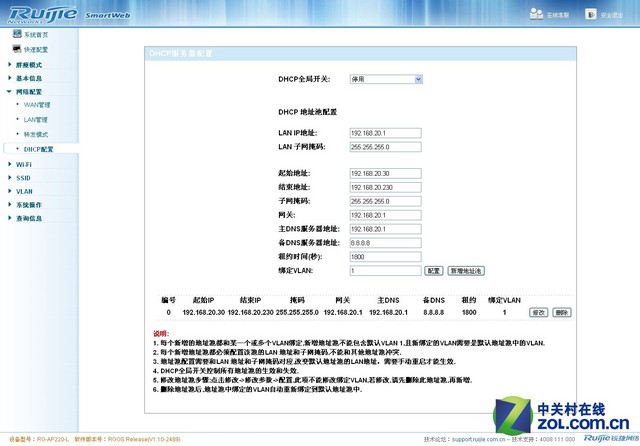Click the 结束IP column header
The height and width of the screenshot is (446, 640).
(x=250, y=300)
